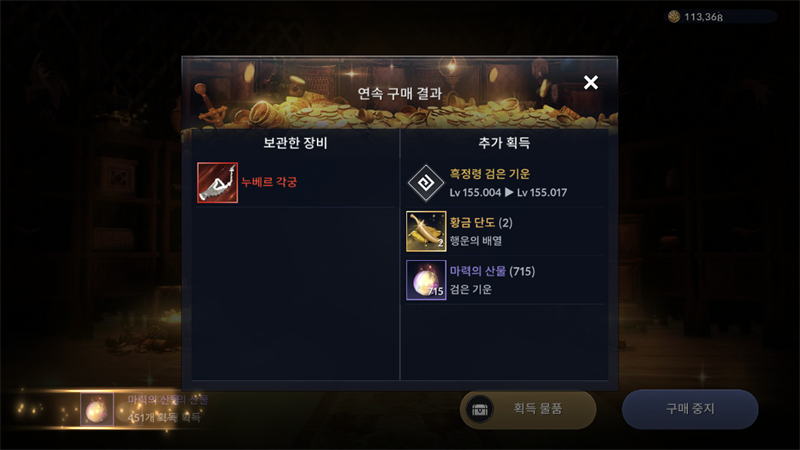Click the 연속 구매 결과 title banner
800x450 pixels.
(x=400, y=93)
